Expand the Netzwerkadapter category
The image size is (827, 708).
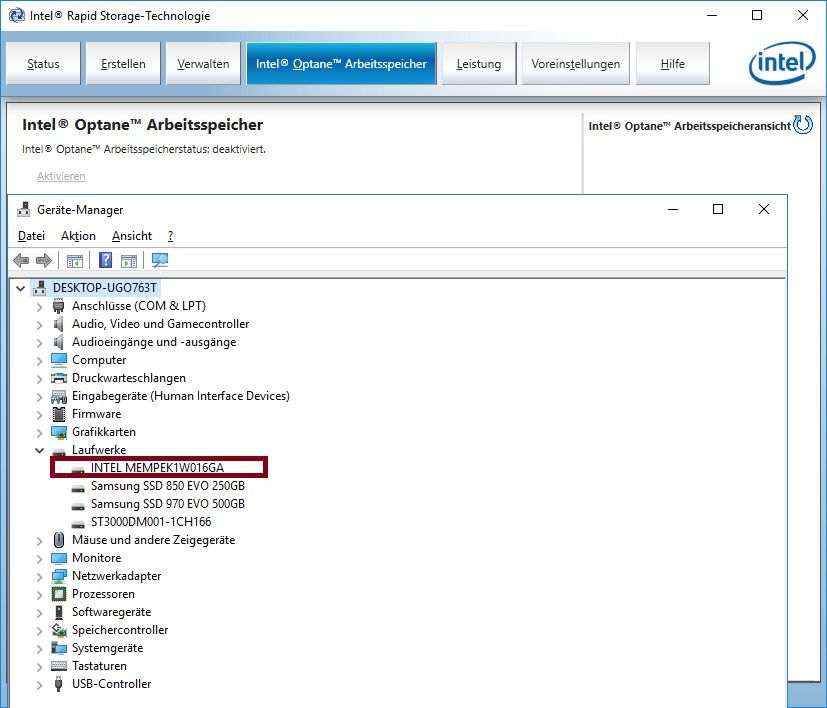click(x=40, y=577)
